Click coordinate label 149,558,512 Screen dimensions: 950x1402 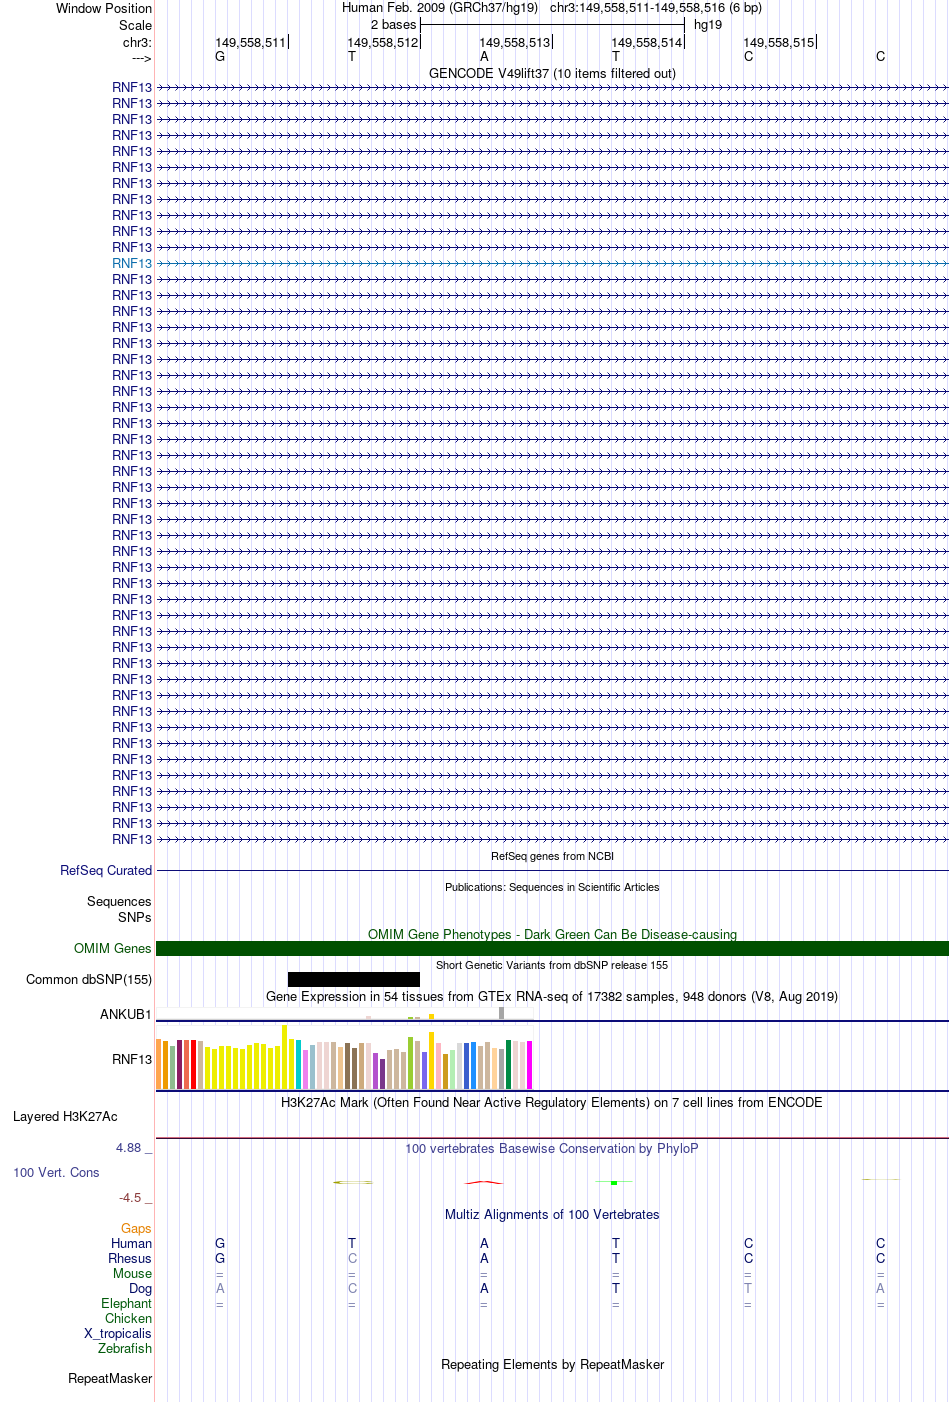click(382, 43)
